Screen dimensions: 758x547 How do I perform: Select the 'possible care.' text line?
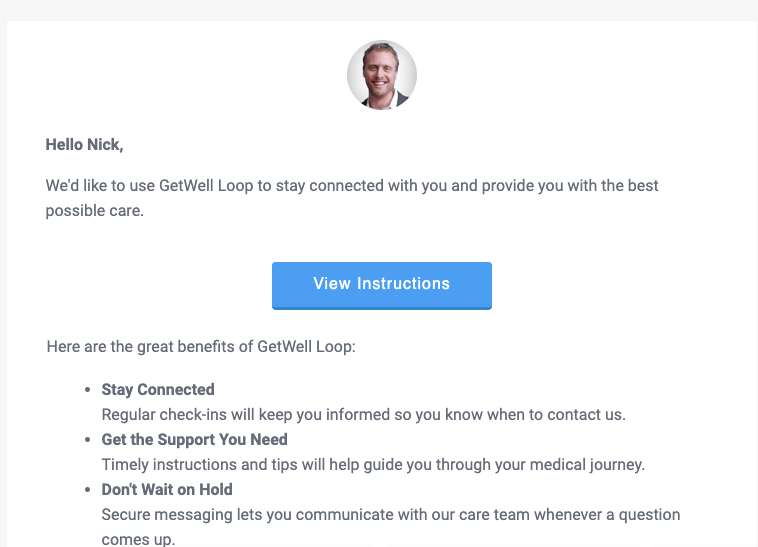(x=95, y=211)
